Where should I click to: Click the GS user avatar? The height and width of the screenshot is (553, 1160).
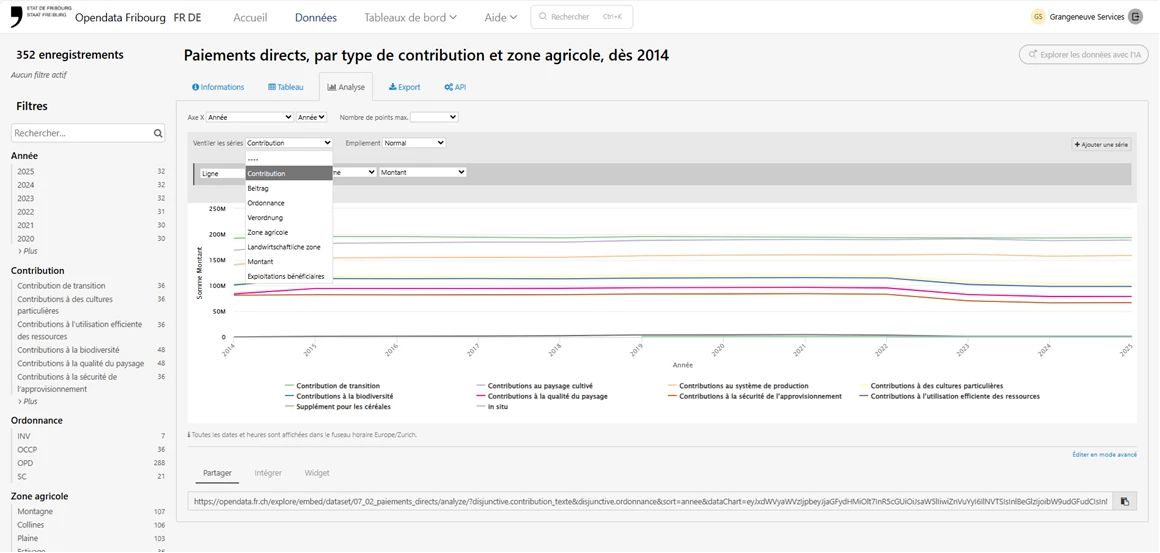pyautogui.click(x=1038, y=17)
